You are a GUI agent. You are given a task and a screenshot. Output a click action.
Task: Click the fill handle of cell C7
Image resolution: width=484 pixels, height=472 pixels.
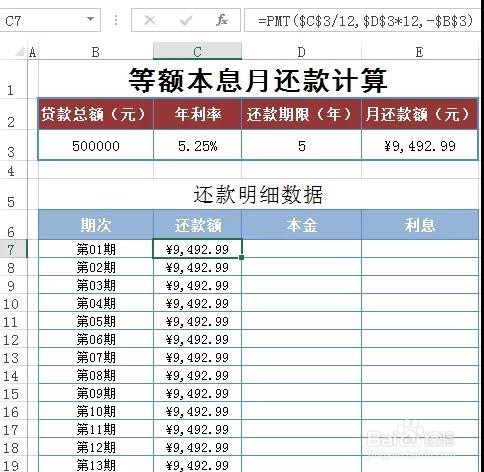pos(241,257)
